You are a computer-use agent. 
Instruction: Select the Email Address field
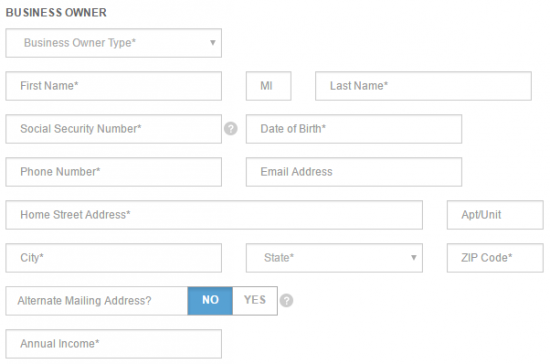(x=354, y=172)
